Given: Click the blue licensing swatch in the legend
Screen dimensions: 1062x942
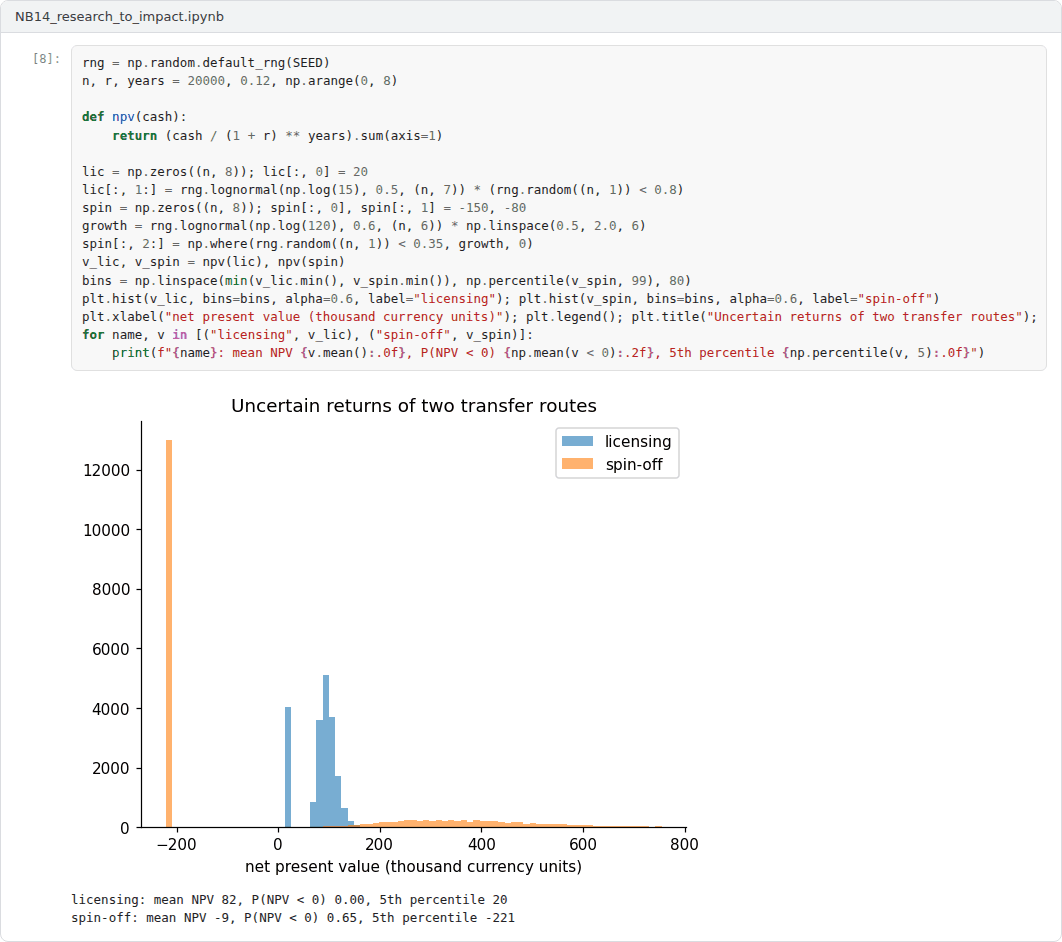Looking at the screenshot, I should pyautogui.click(x=577, y=441).
